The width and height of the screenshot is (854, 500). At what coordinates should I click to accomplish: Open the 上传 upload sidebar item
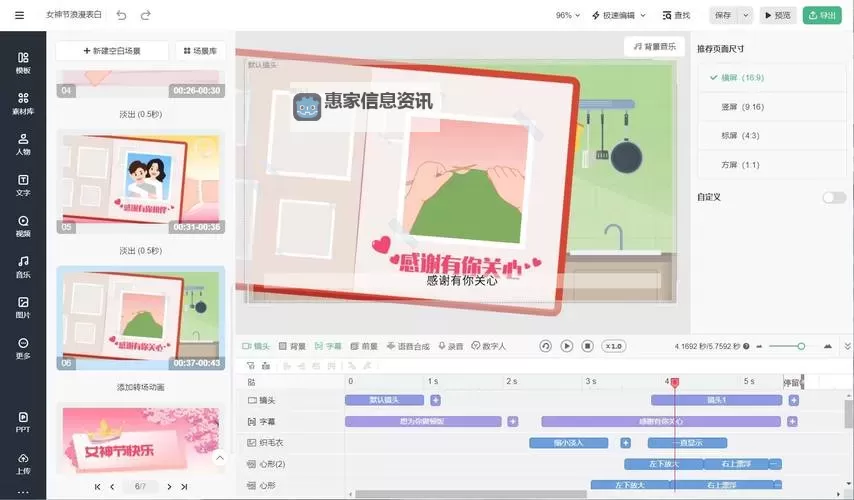(23, 463)
